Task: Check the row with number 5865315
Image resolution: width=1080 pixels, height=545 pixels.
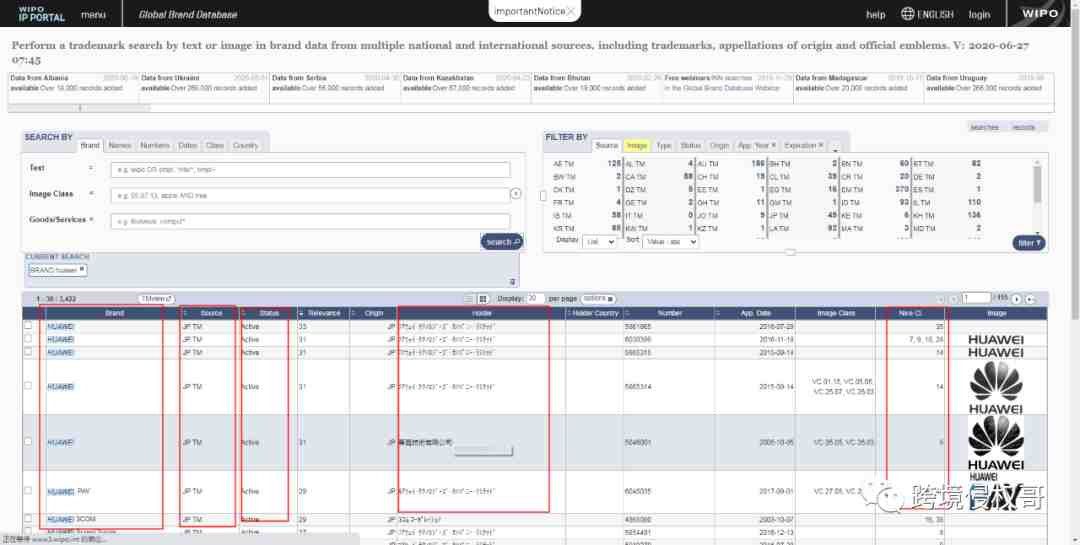Action: (28, 351)
